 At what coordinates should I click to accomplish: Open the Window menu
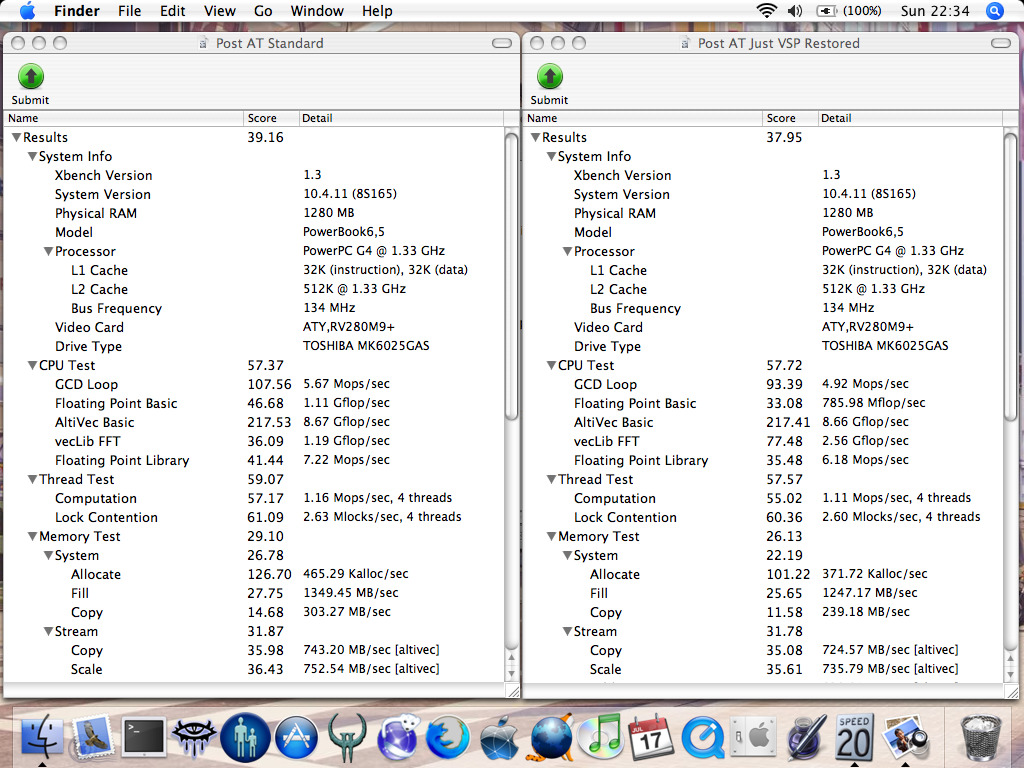[317, 11]
